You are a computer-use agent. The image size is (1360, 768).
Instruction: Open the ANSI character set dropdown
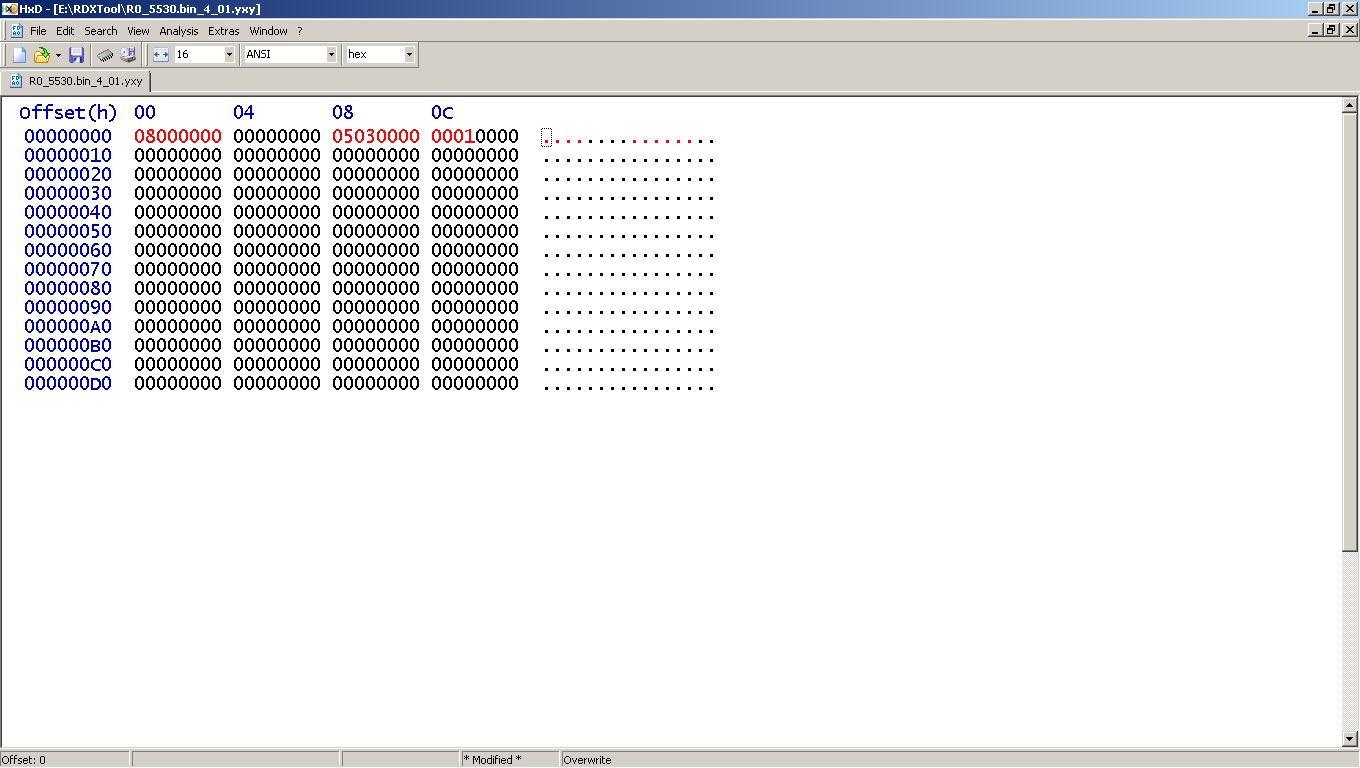331,55
